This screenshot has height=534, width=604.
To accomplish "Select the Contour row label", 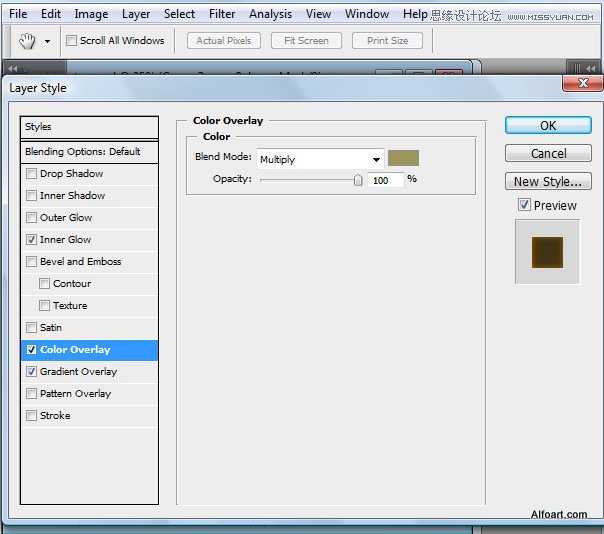I will point(72,284).
